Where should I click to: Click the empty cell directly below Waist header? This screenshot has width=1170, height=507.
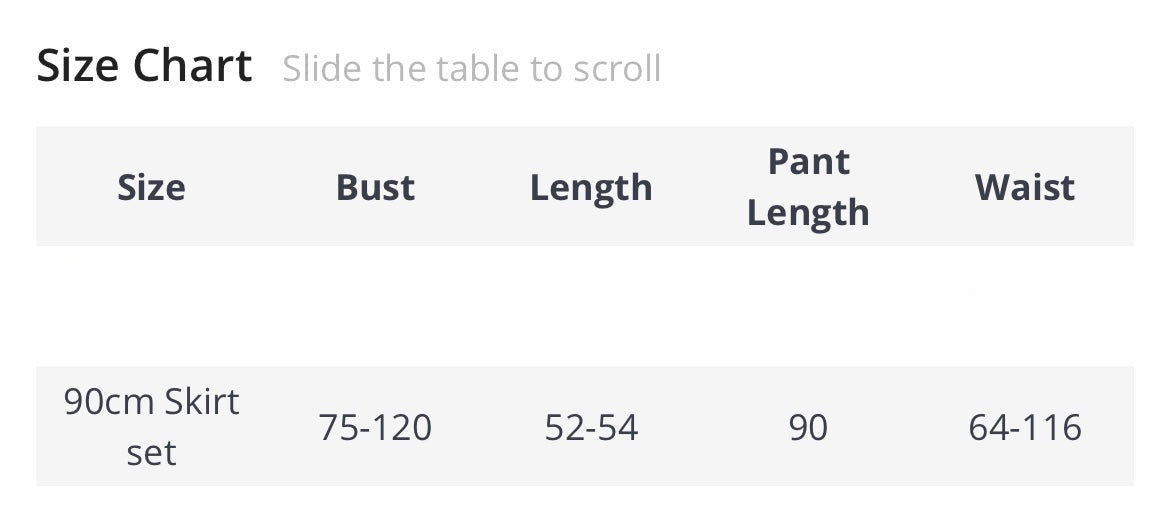[1025, 306]
